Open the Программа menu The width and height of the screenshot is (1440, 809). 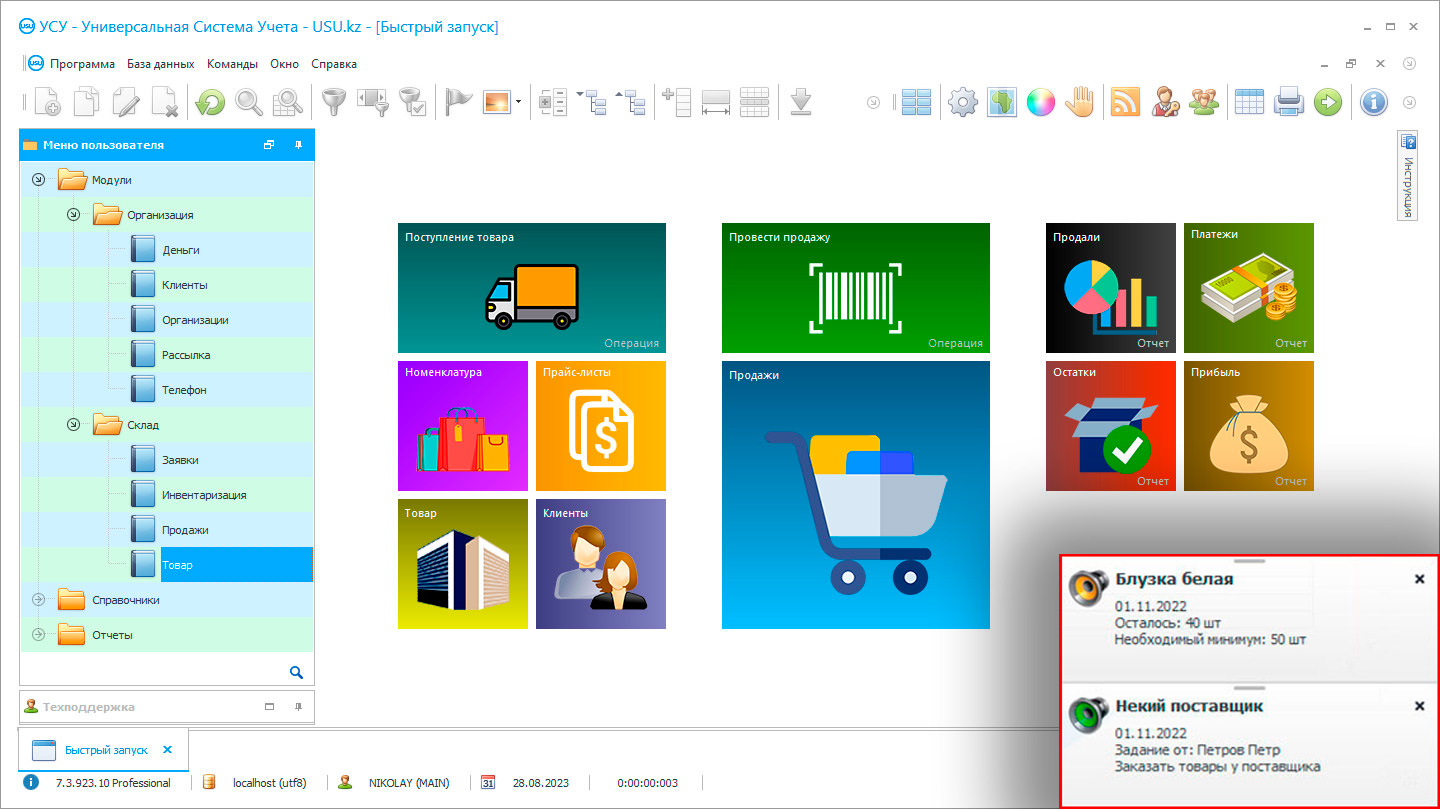[82, 64]
